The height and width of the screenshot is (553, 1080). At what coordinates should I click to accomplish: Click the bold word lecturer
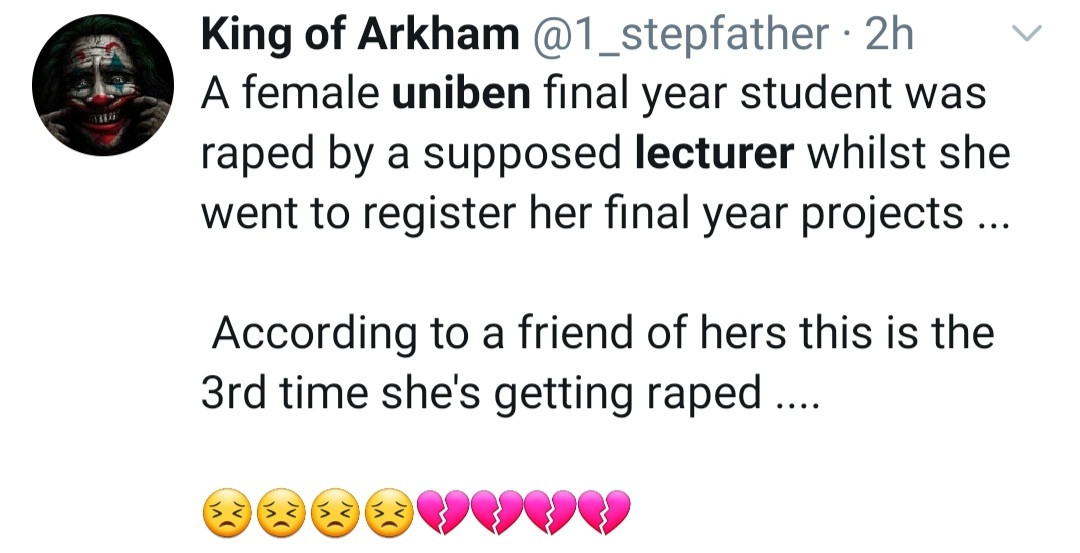pyautogui.click(x=715, y=154)
